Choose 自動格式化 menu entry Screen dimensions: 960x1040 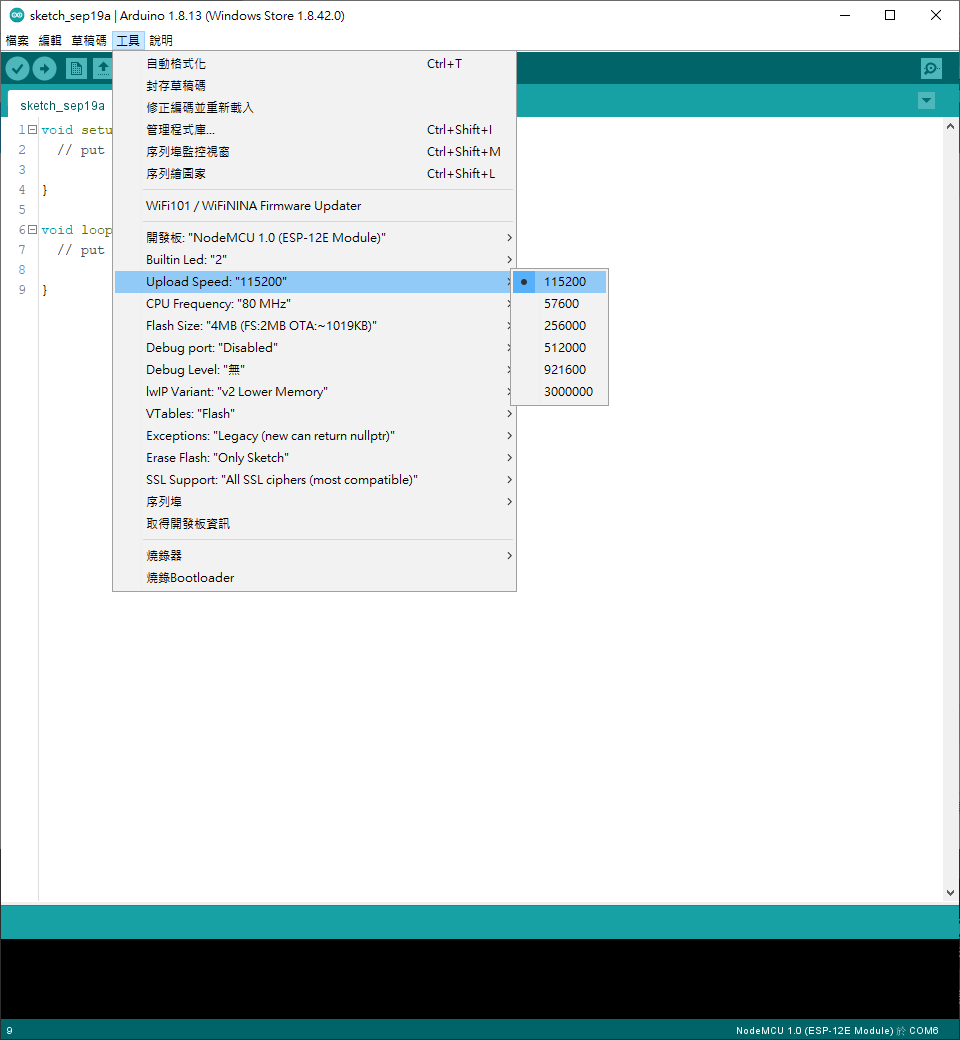coord(314,64)
